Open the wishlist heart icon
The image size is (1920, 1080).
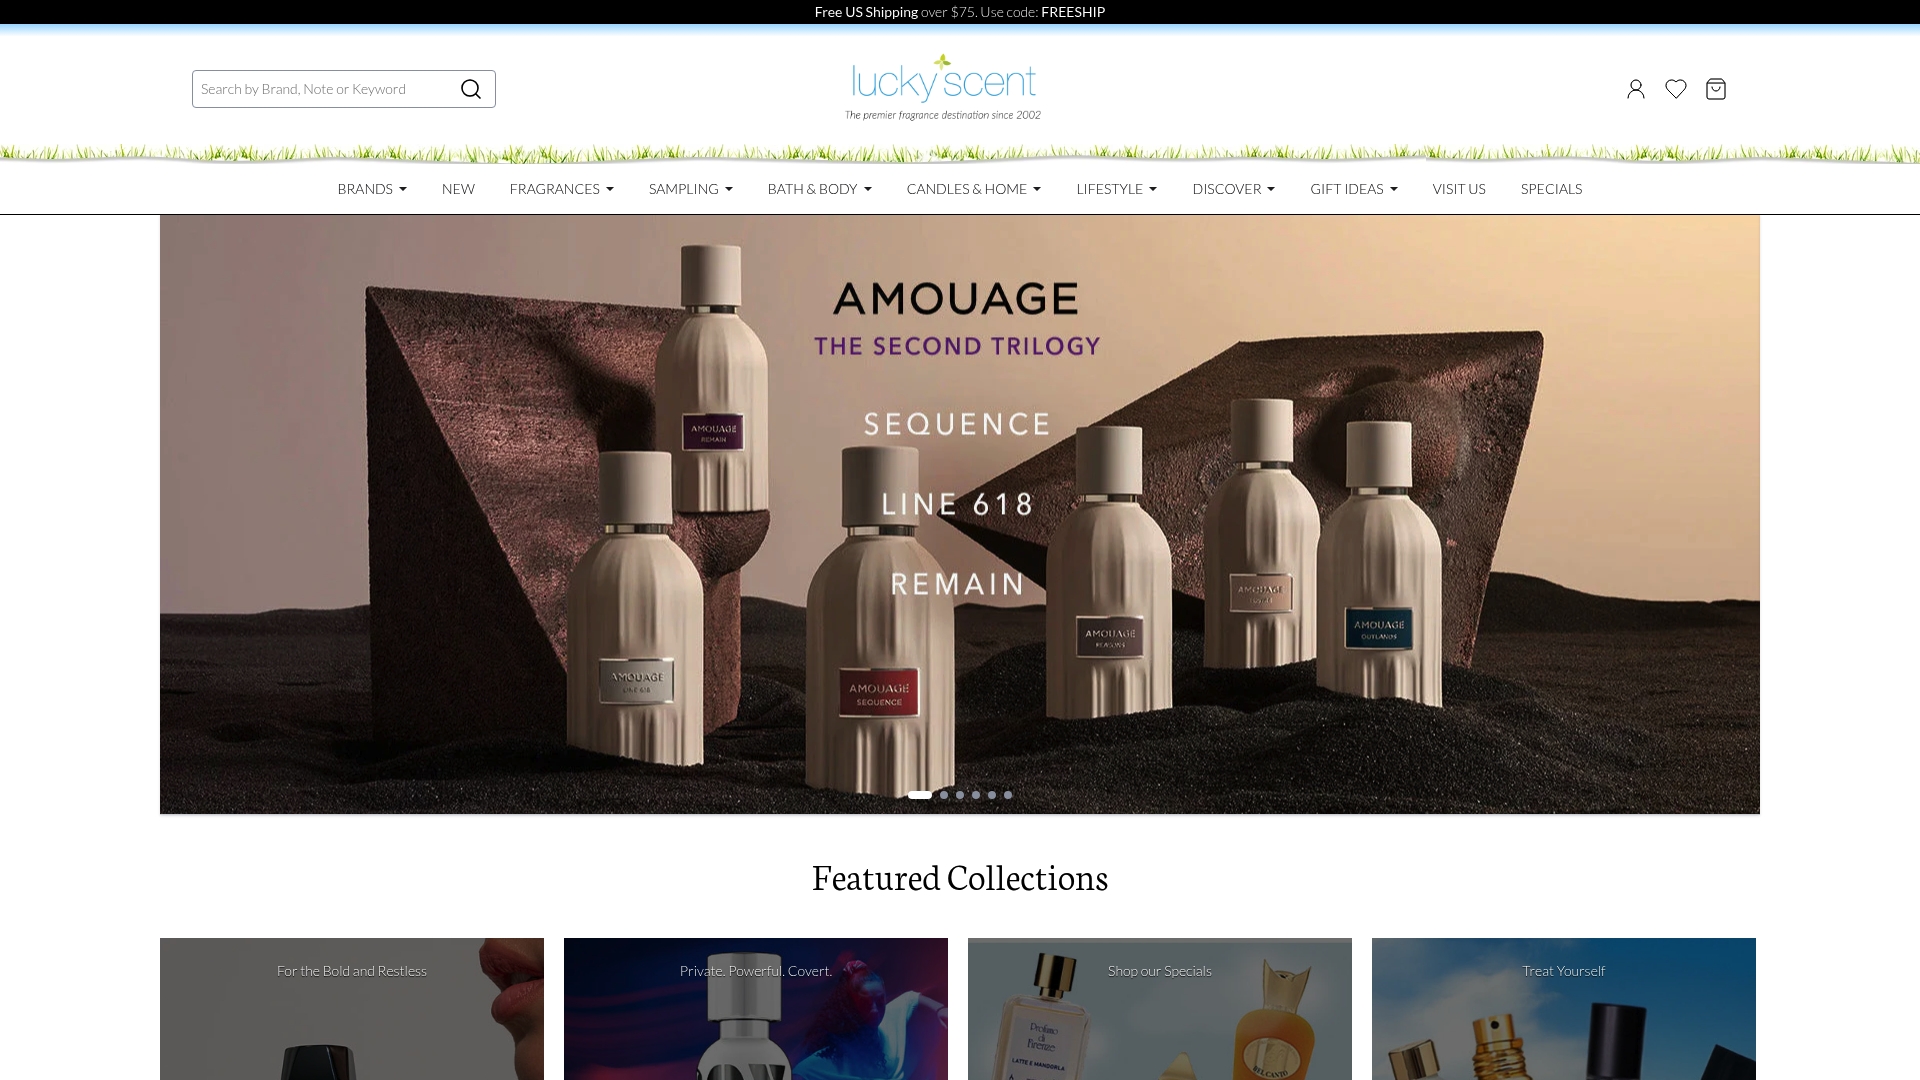(x=1675, y=89)
